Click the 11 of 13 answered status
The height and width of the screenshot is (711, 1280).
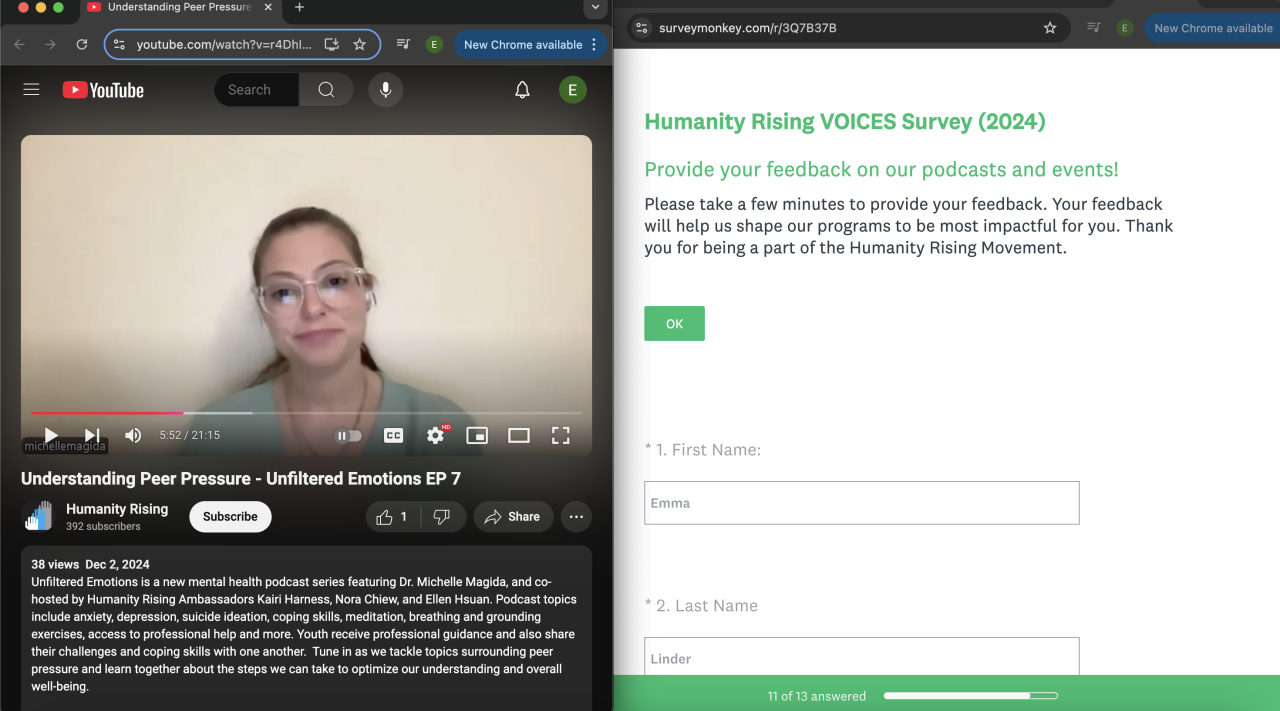[817, 696]
